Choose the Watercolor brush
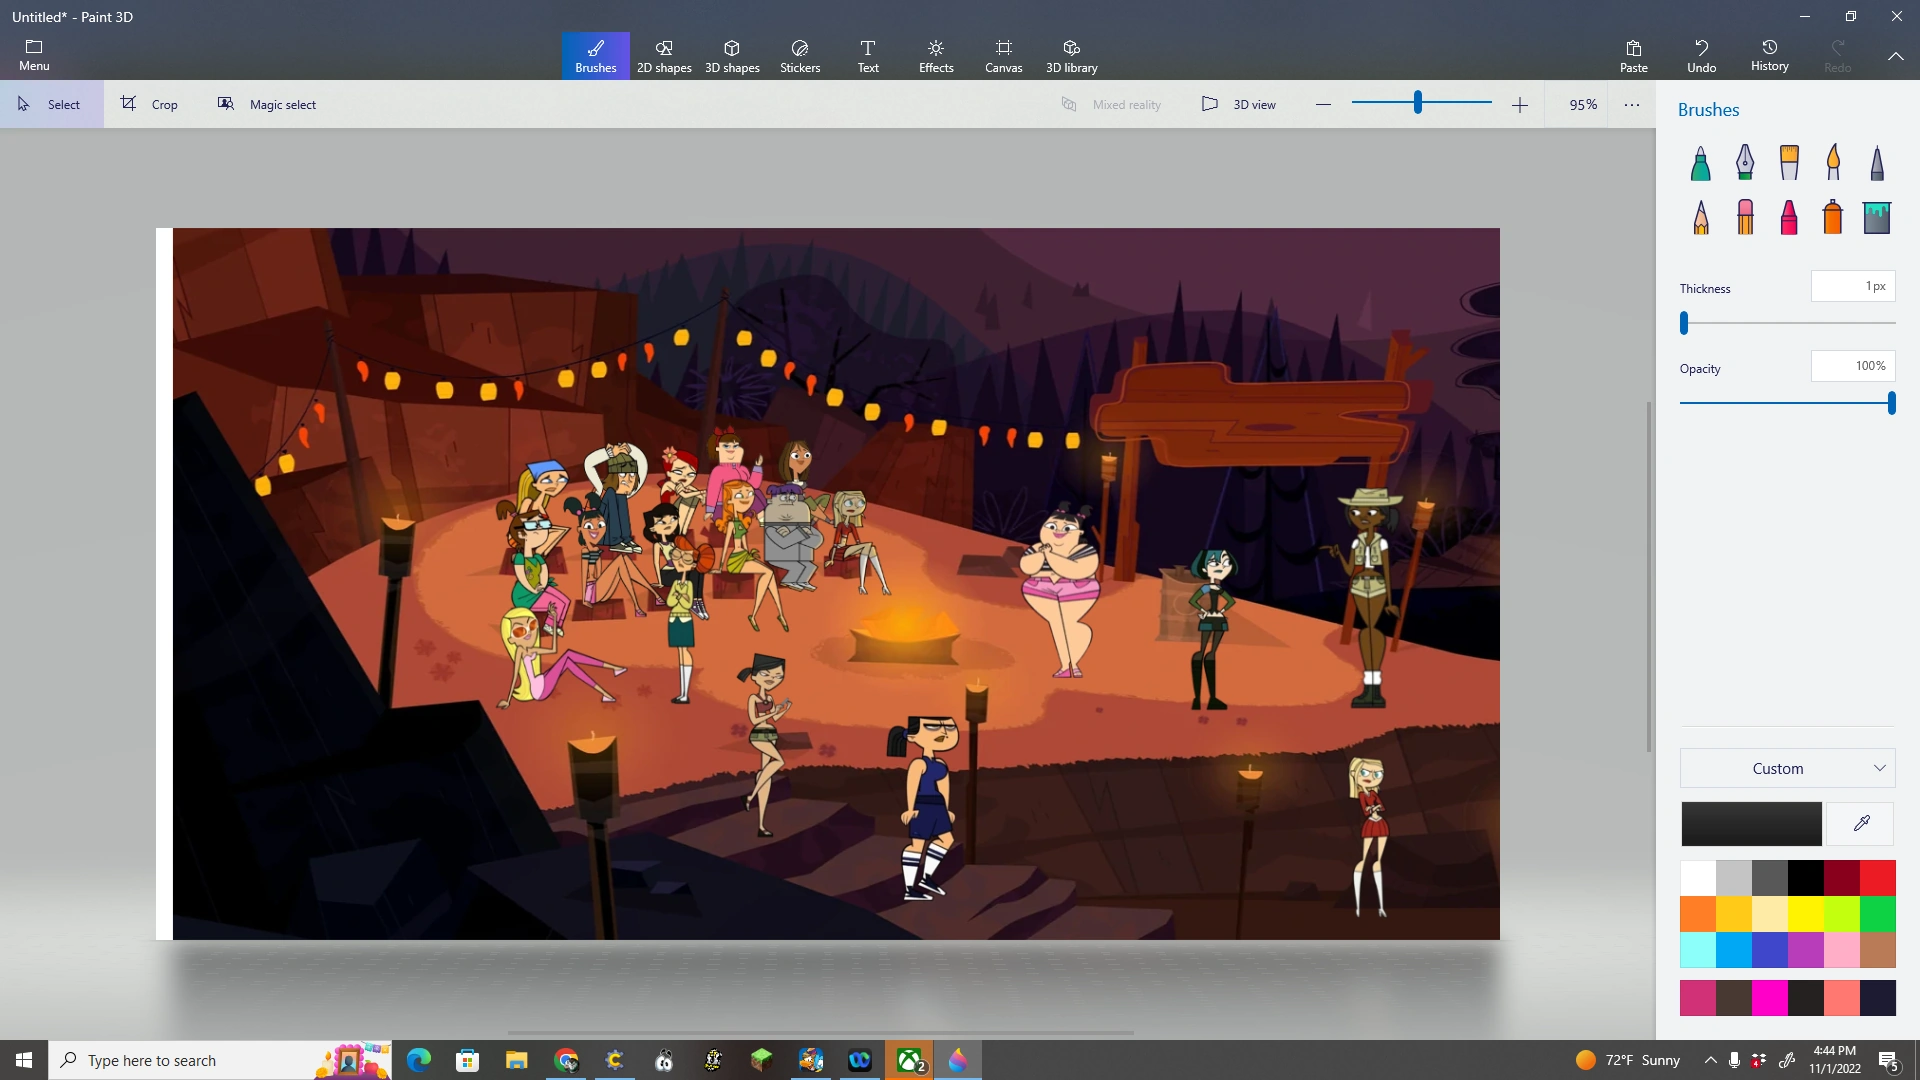Viewport: 1920px width, 1080px height. click(1833, 162)
